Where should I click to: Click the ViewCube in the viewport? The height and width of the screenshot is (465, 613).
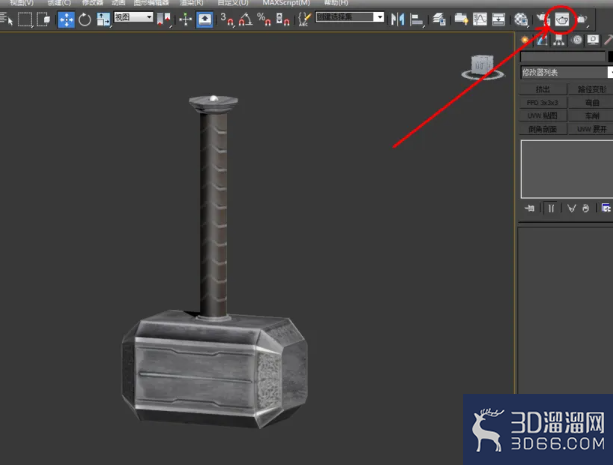coord(482,67)
